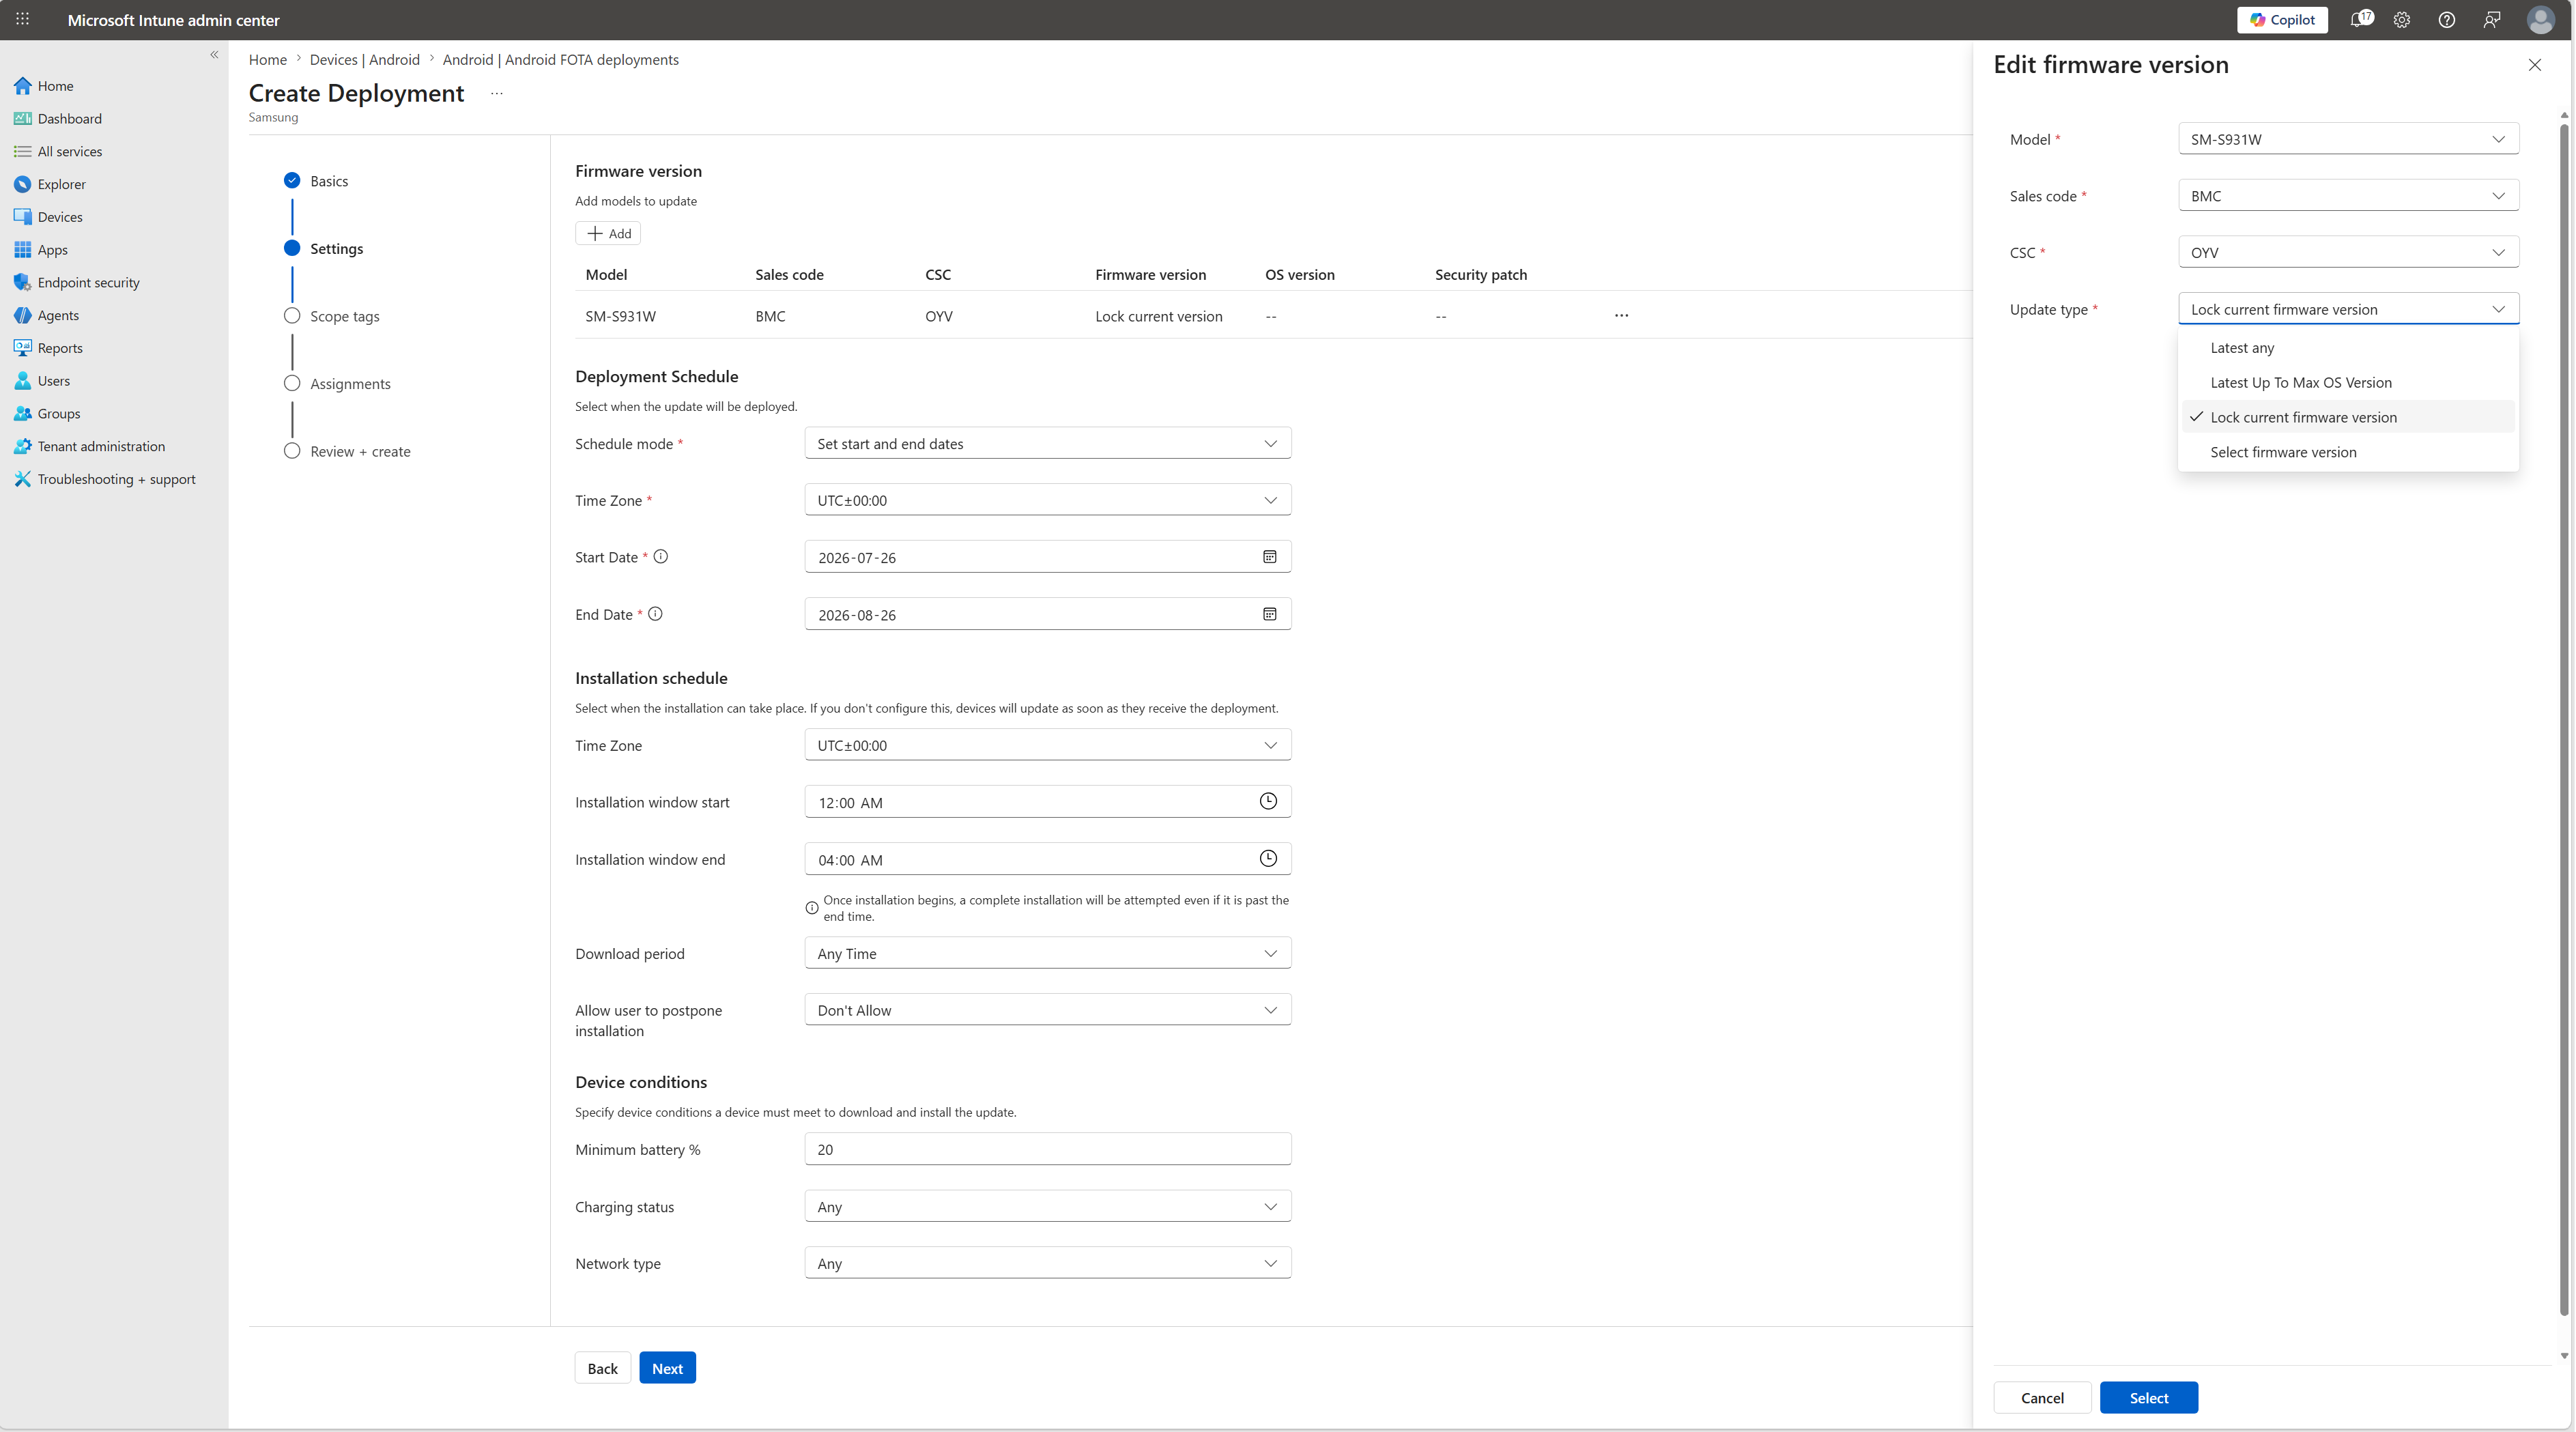Expand the Schedule mode dropdown
Screen dimensions: 2576x1432
(x=1048, y=444)
